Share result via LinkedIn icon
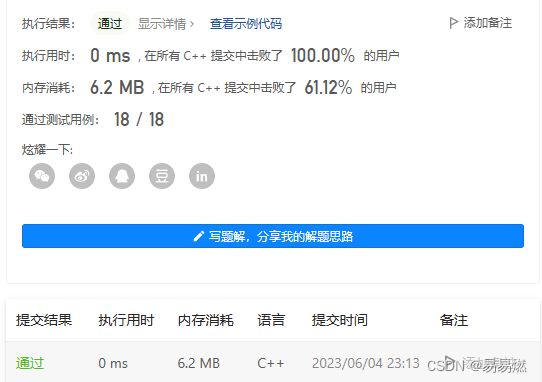542x382 pixels. coord(202,176)
